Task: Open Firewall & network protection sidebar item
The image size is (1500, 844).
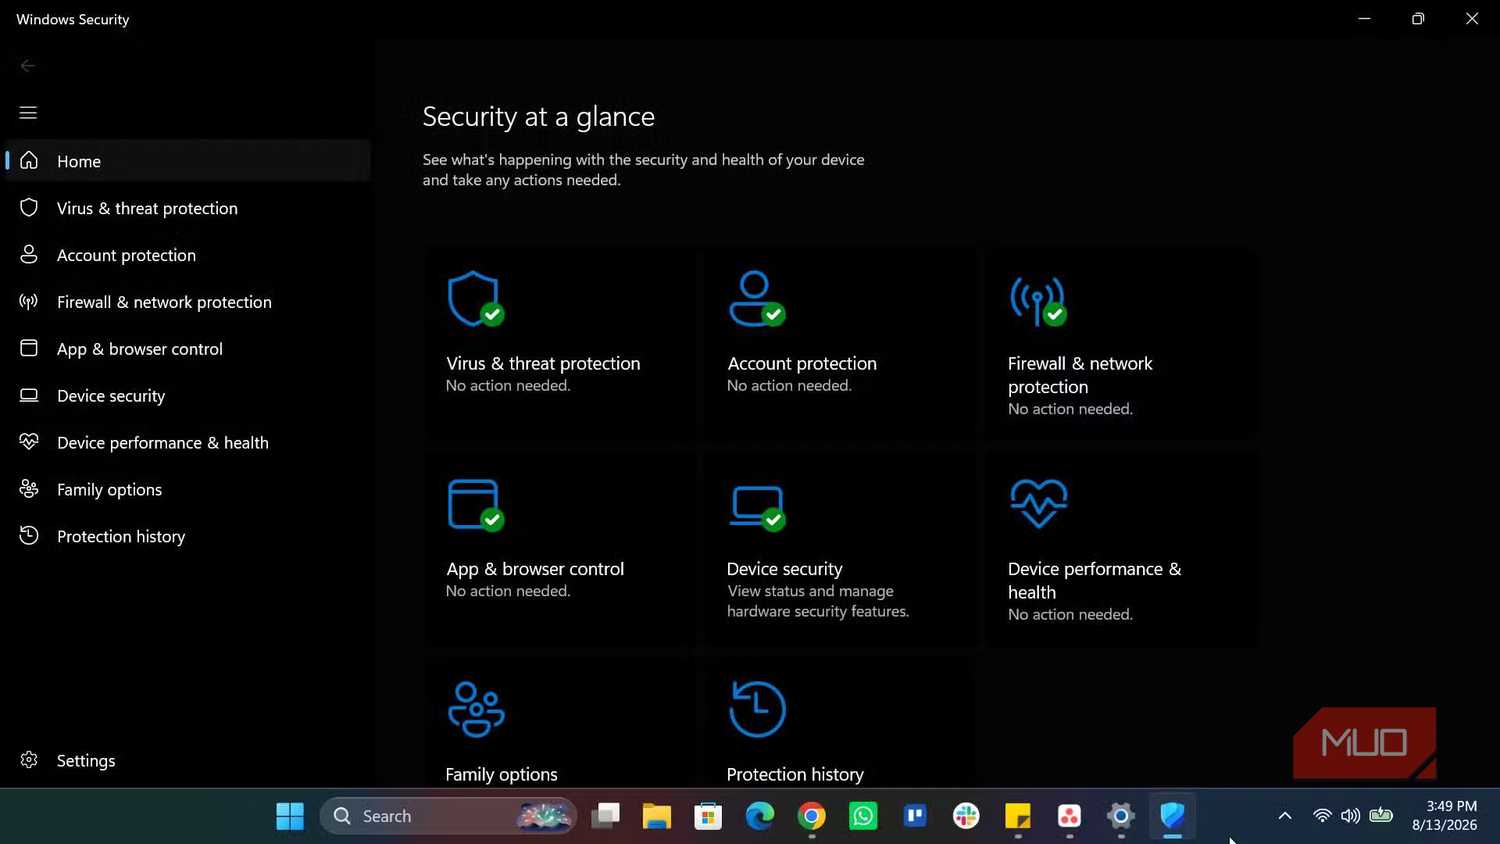Action: pyautogui.click(x=188, y=302)
